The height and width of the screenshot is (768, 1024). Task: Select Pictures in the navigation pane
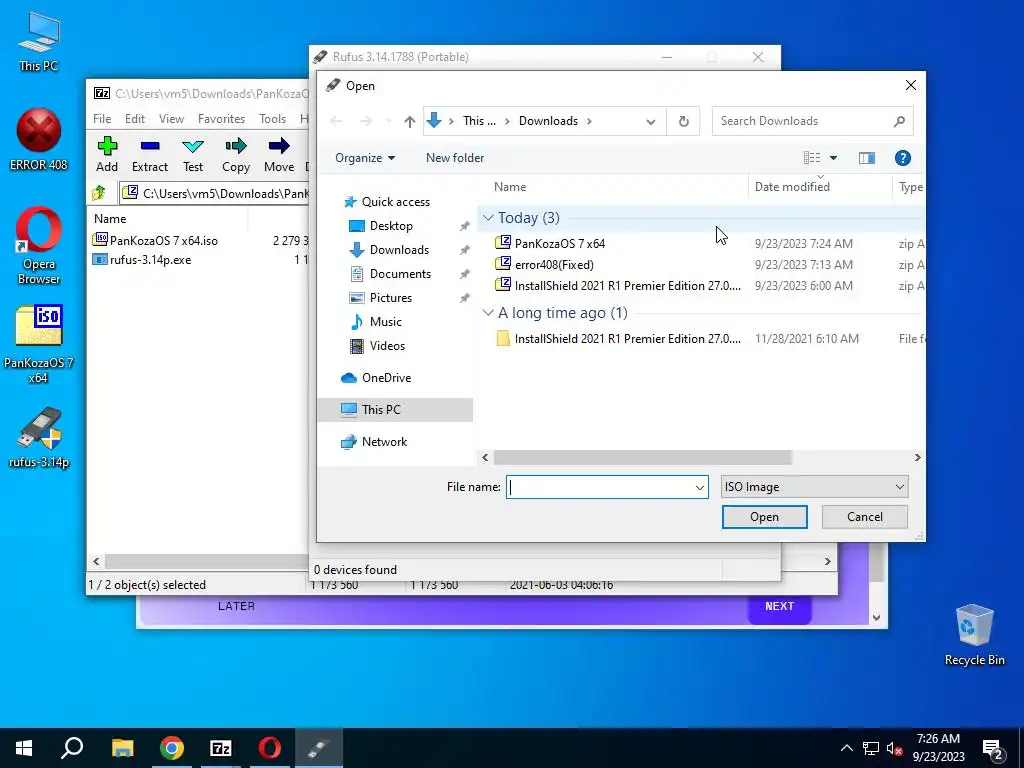(x=391, y=298)
